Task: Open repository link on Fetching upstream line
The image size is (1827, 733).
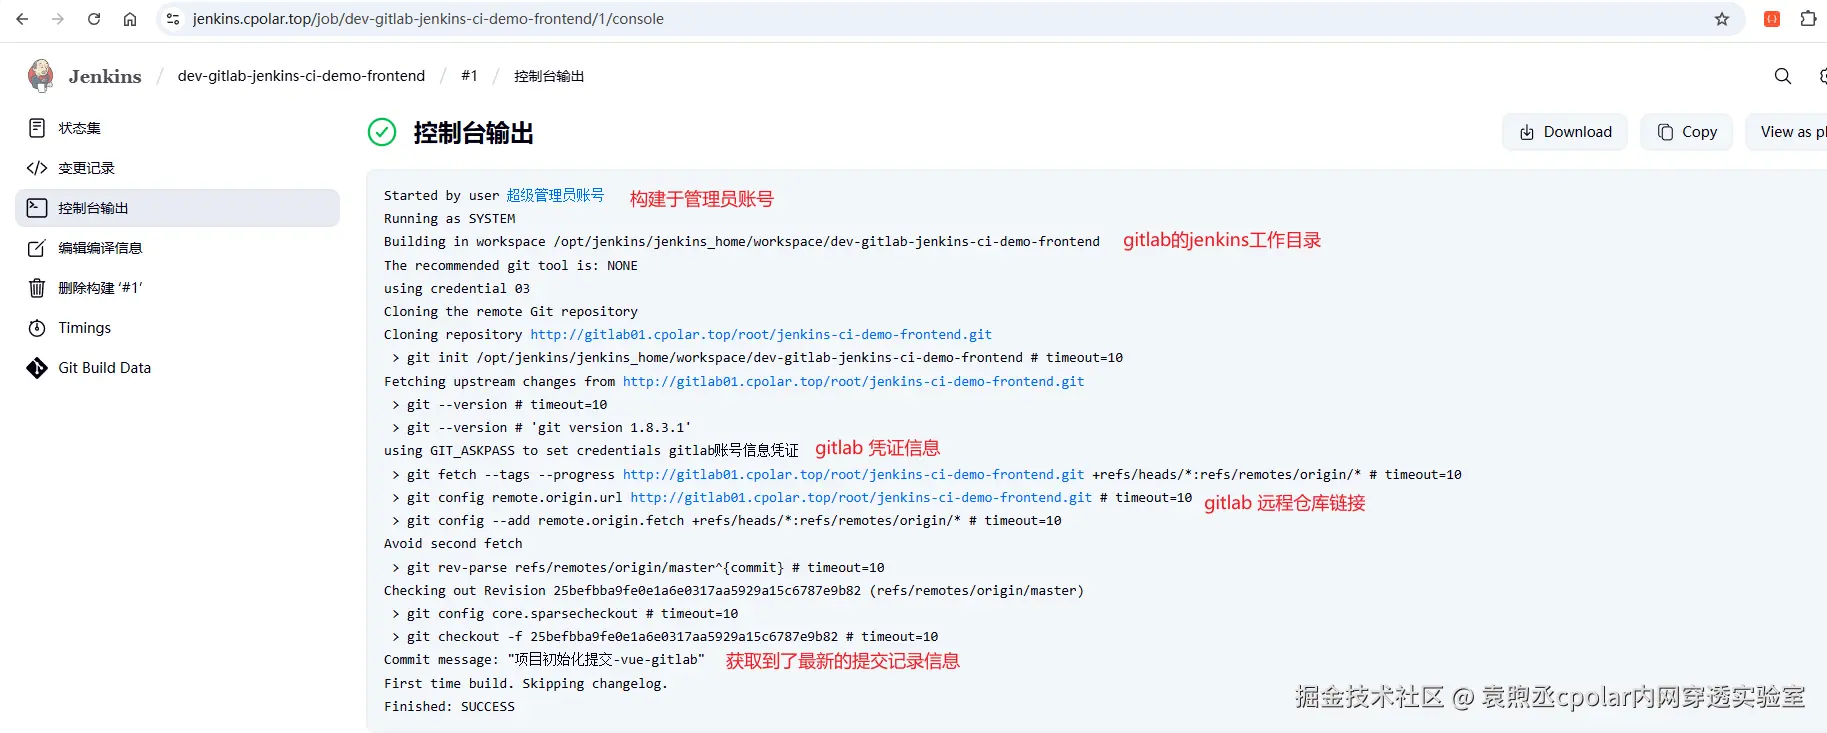Action: pos(853,381)
